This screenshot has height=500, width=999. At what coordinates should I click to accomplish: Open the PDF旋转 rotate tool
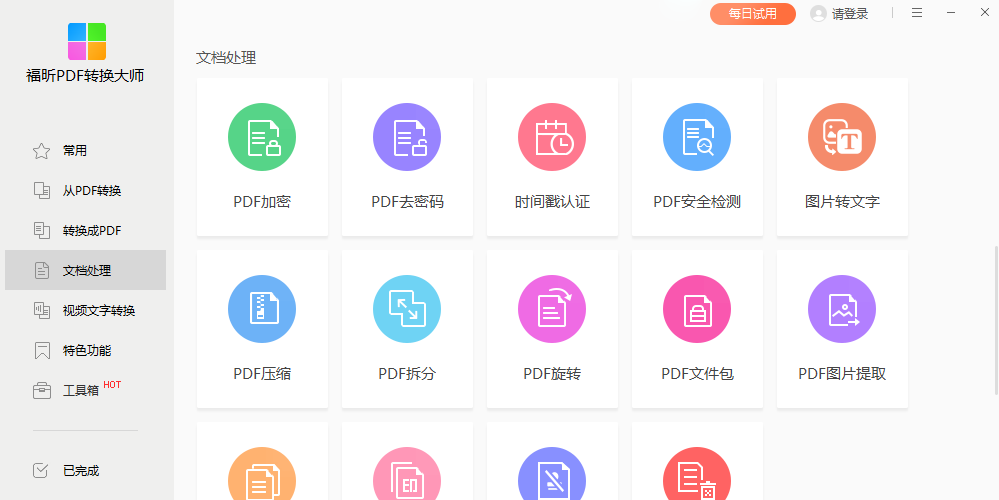point(552,329)
